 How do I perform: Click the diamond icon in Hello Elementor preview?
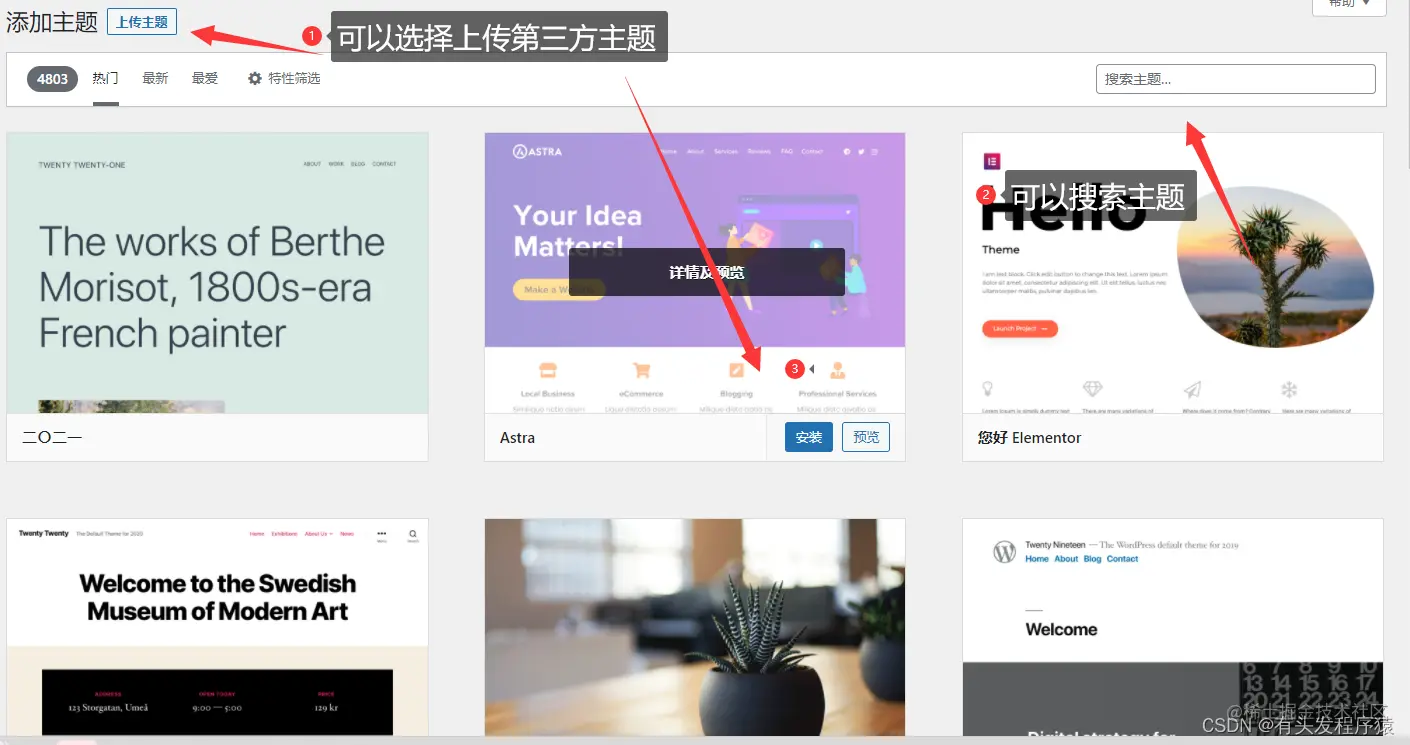(1093, 388)
